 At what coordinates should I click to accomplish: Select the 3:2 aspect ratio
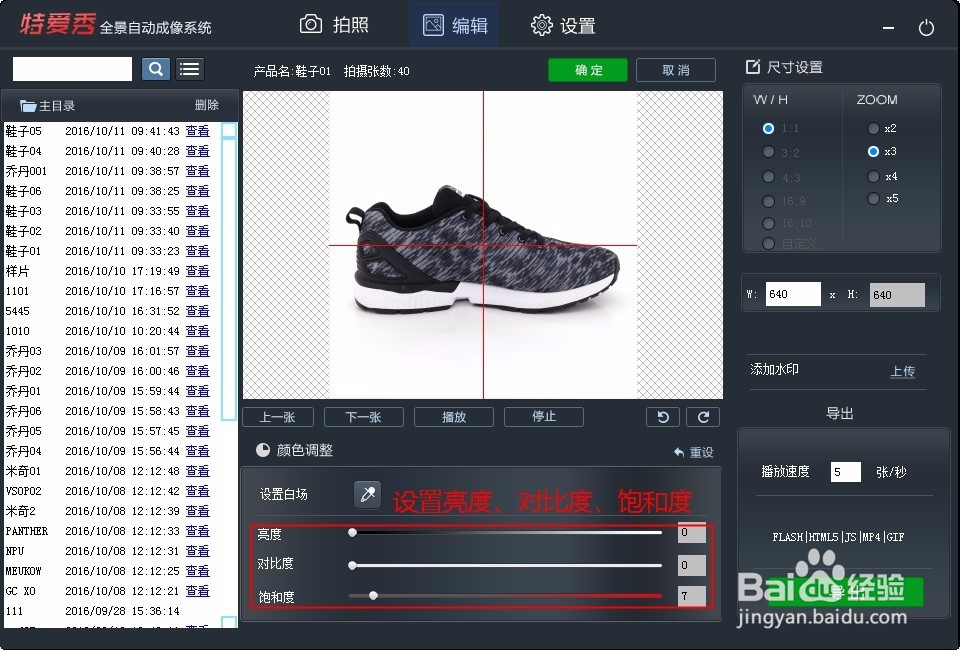pos(768,152)
